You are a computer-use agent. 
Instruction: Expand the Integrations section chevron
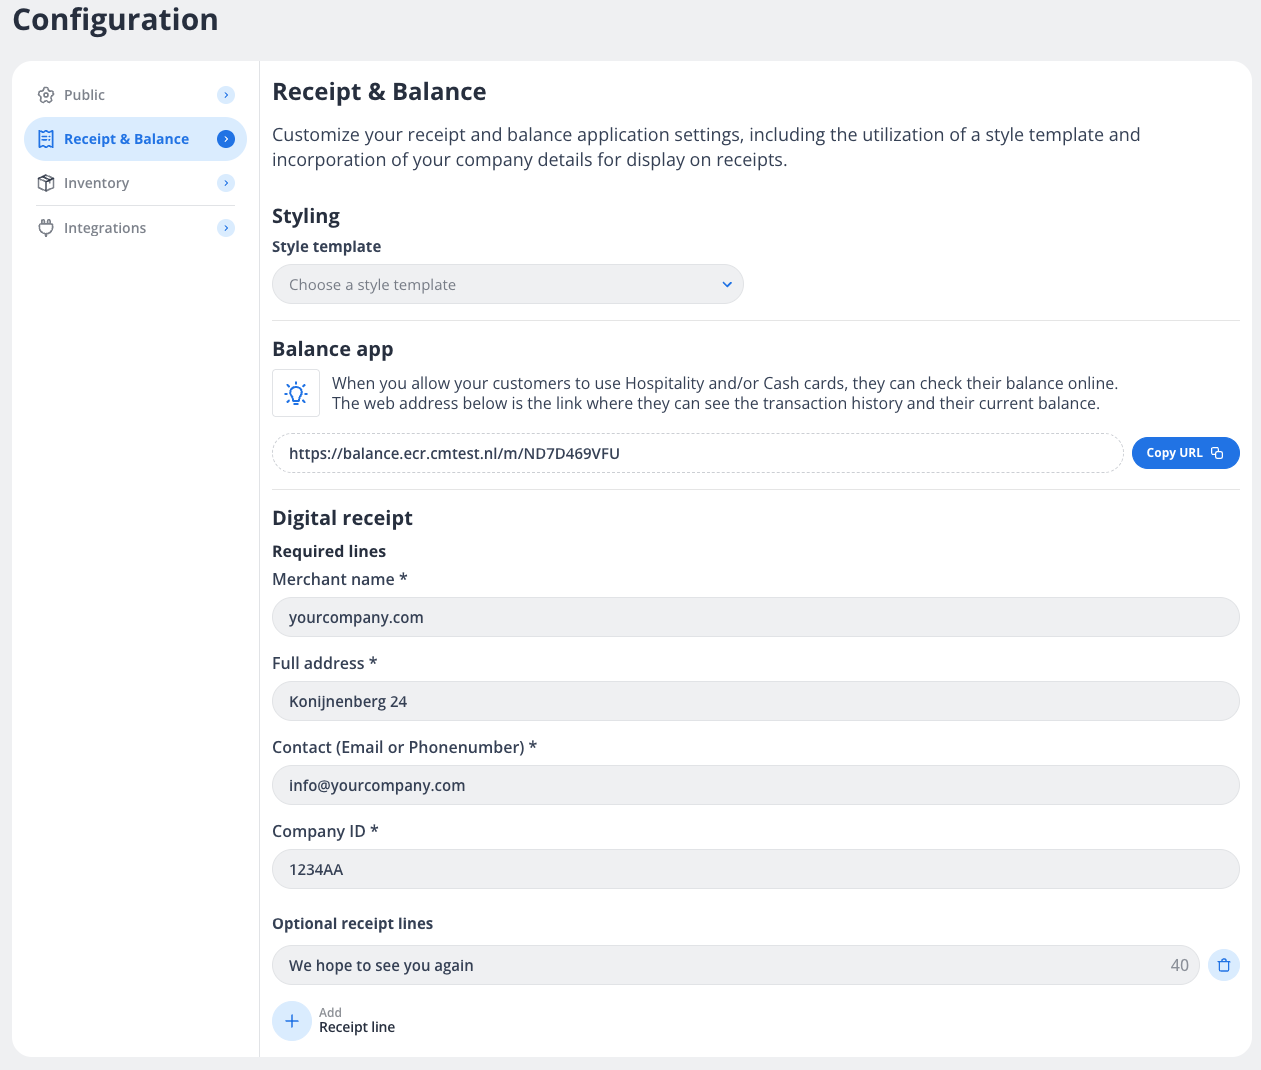226,228
